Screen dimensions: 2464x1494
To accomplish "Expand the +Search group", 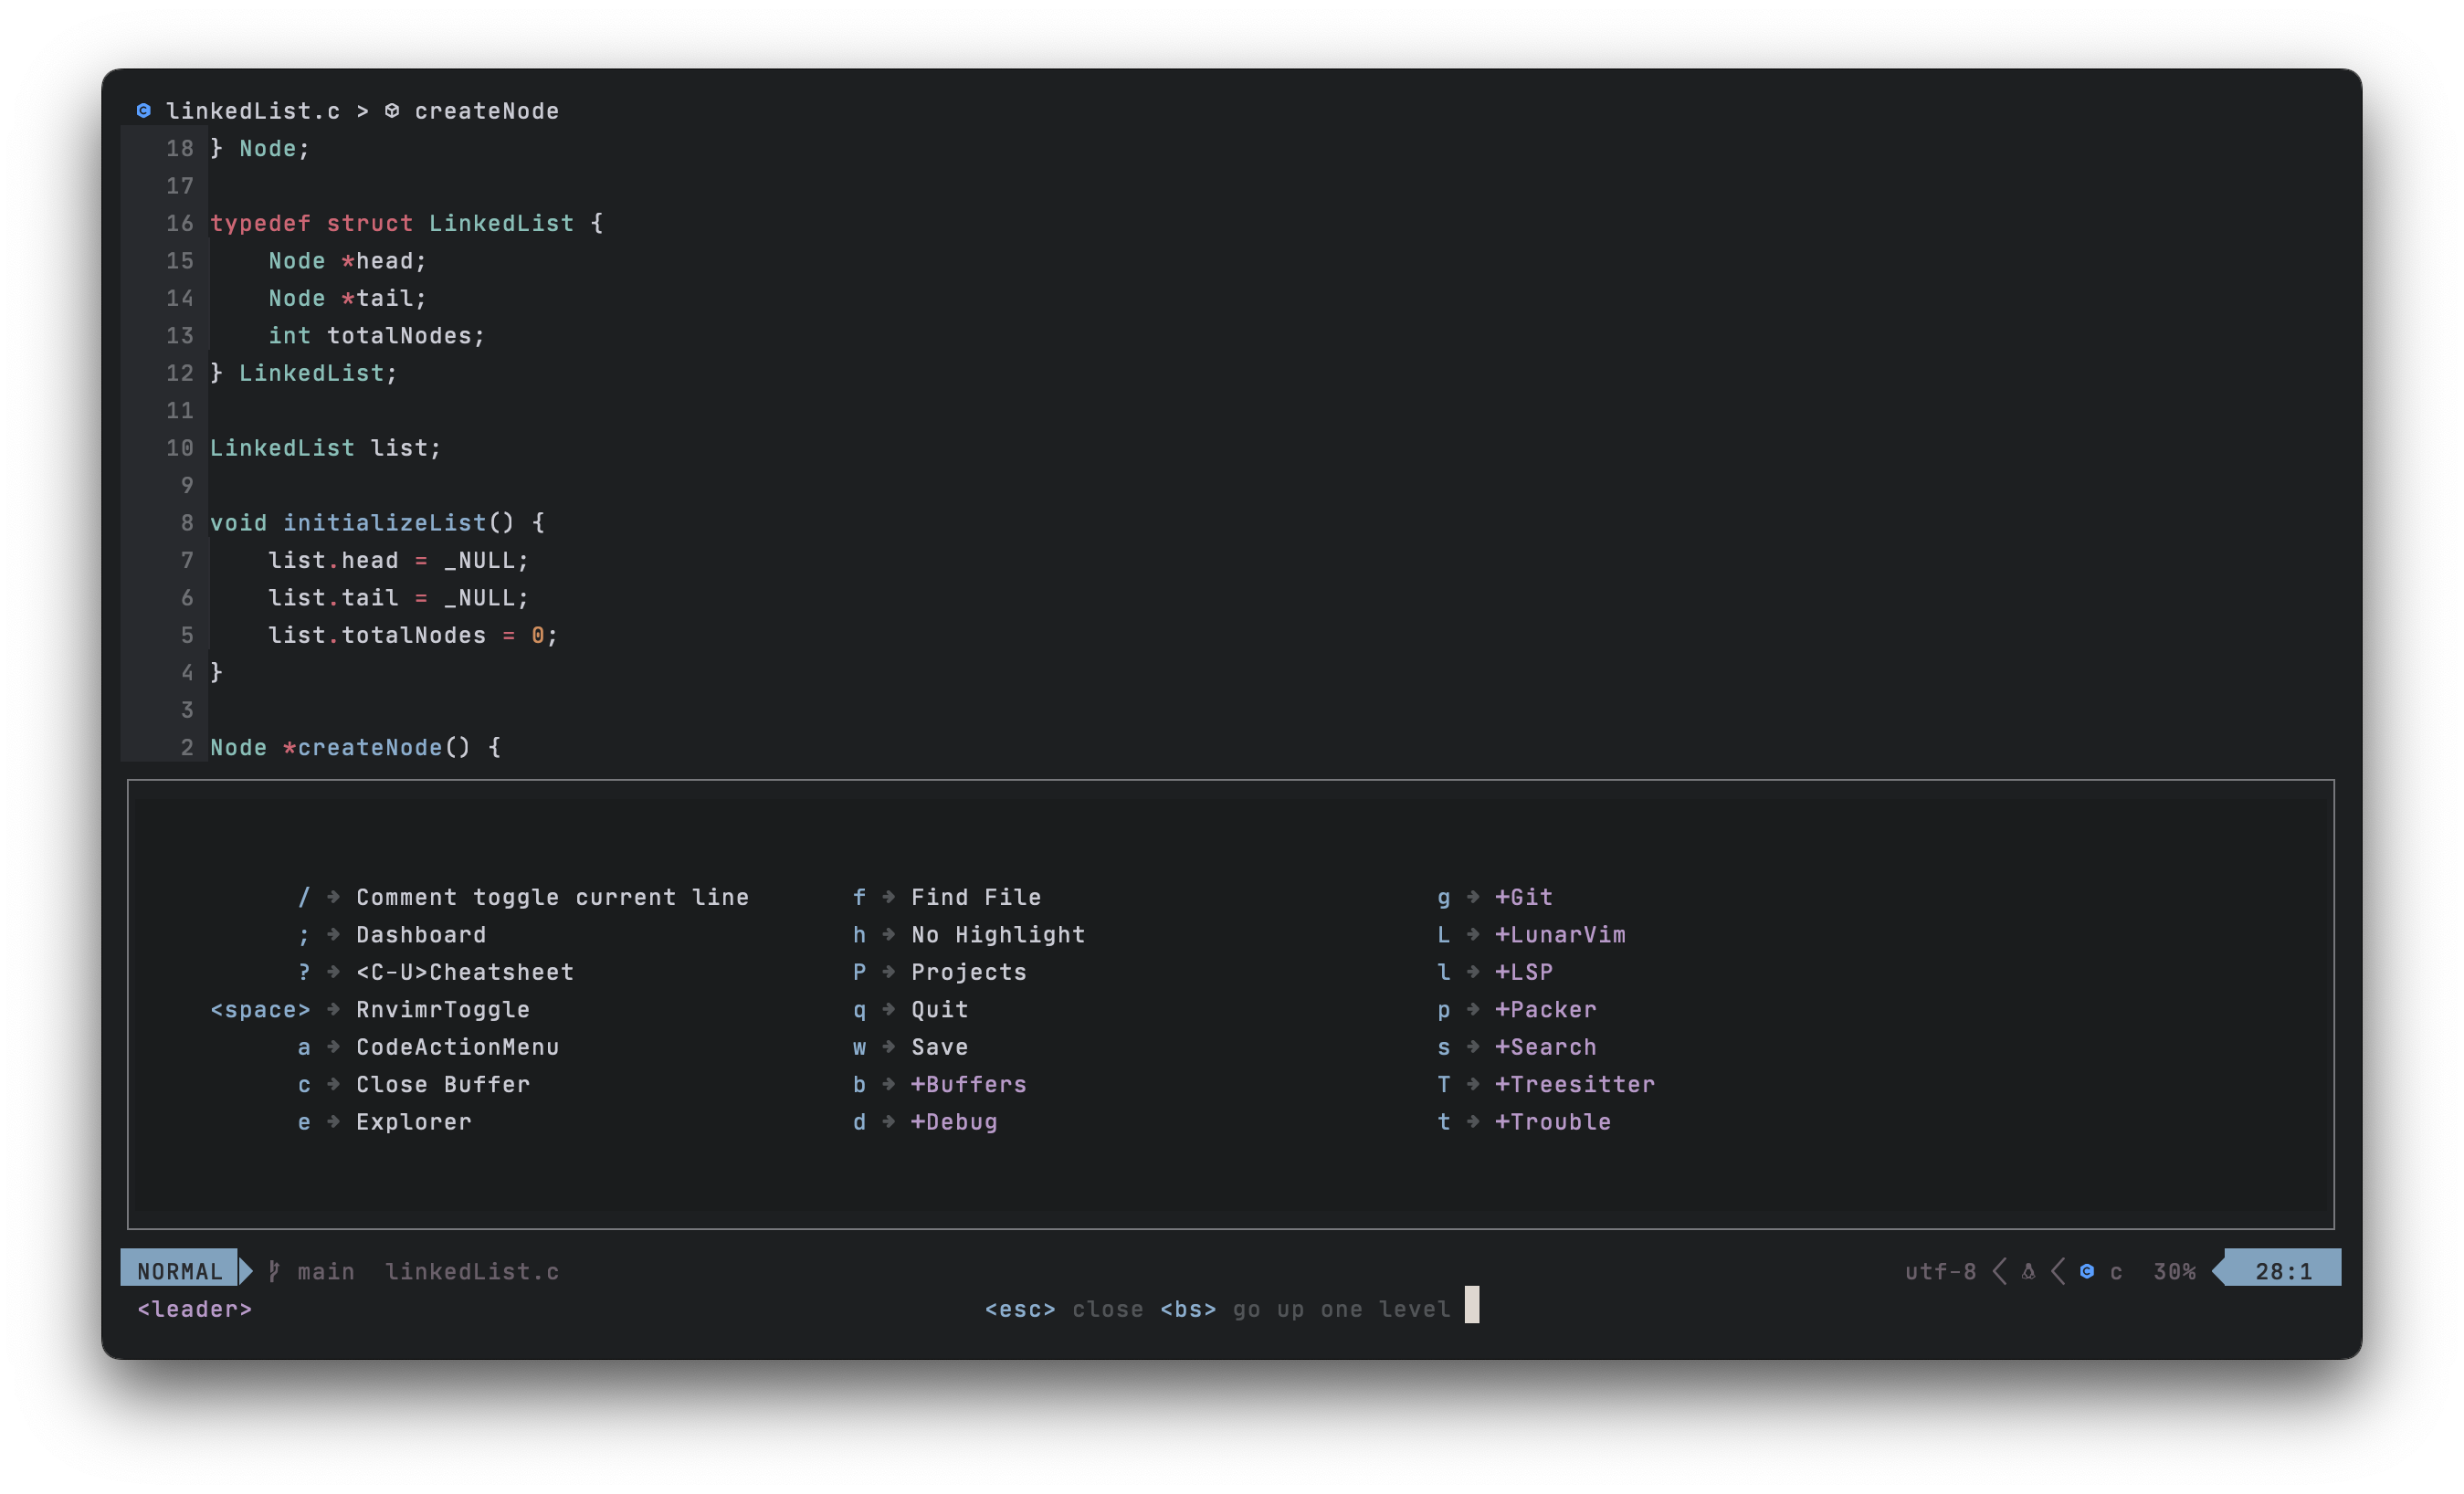I will (x=1546, y=1047).
